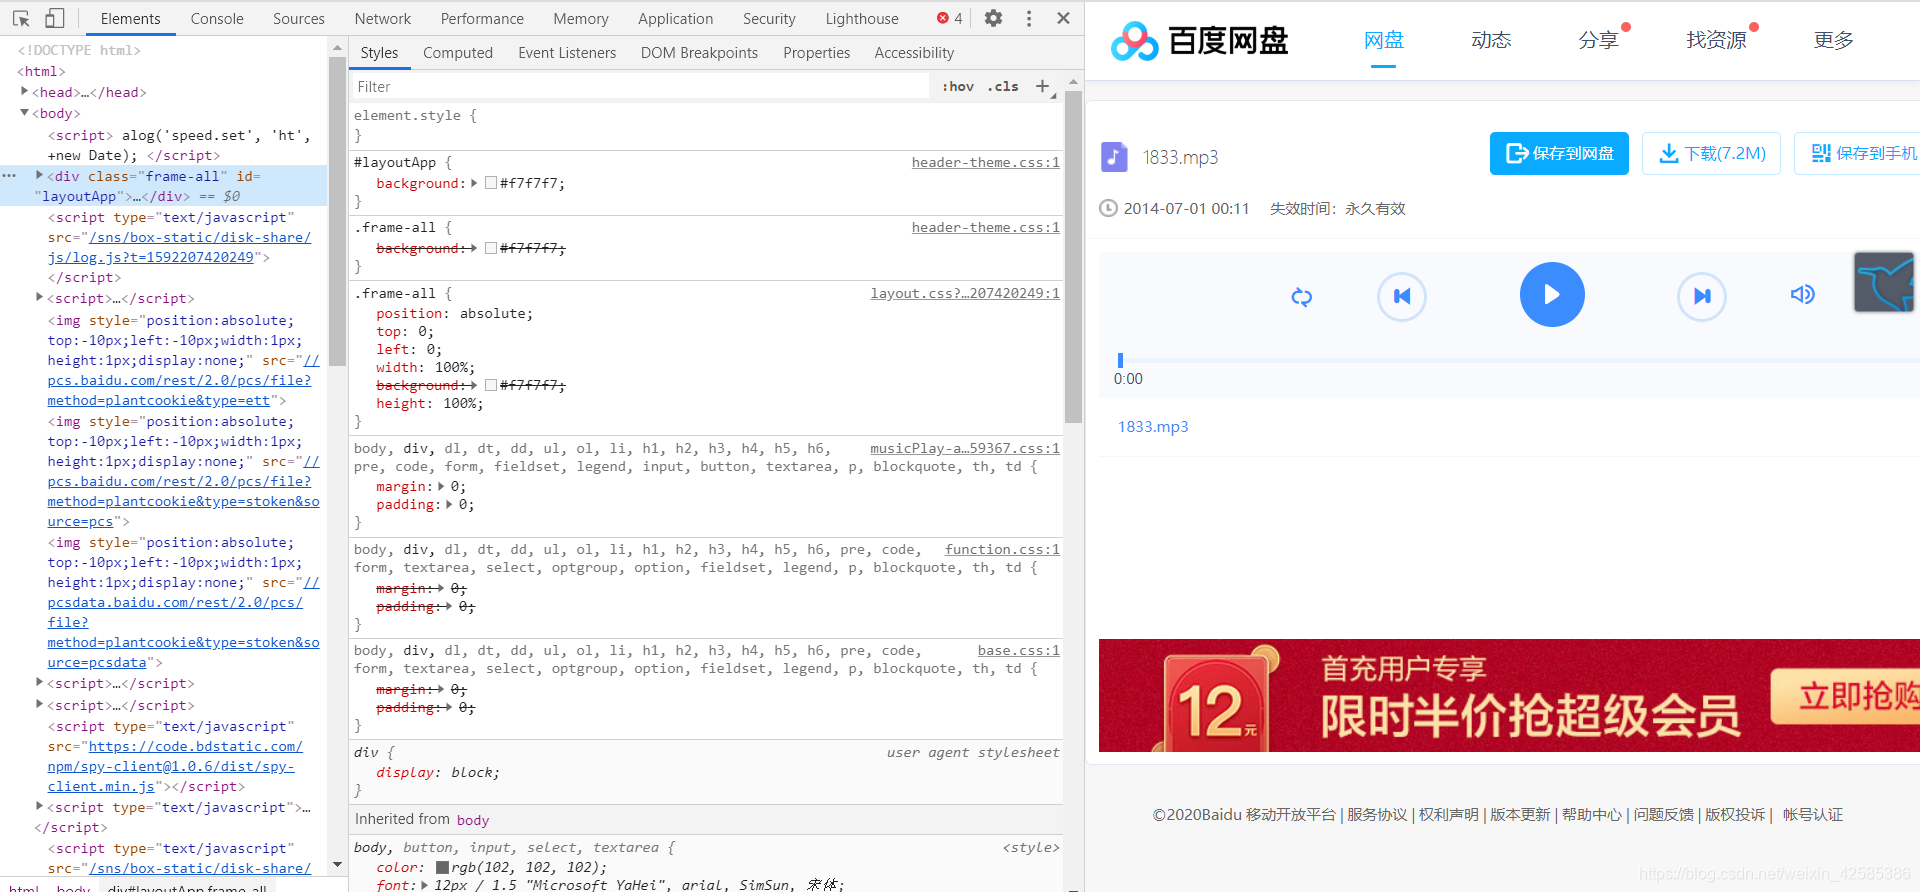Close the DevTools panel
Viewport: 1920px width, 892px height.
pyautogui.click(x=1064, y=18)
